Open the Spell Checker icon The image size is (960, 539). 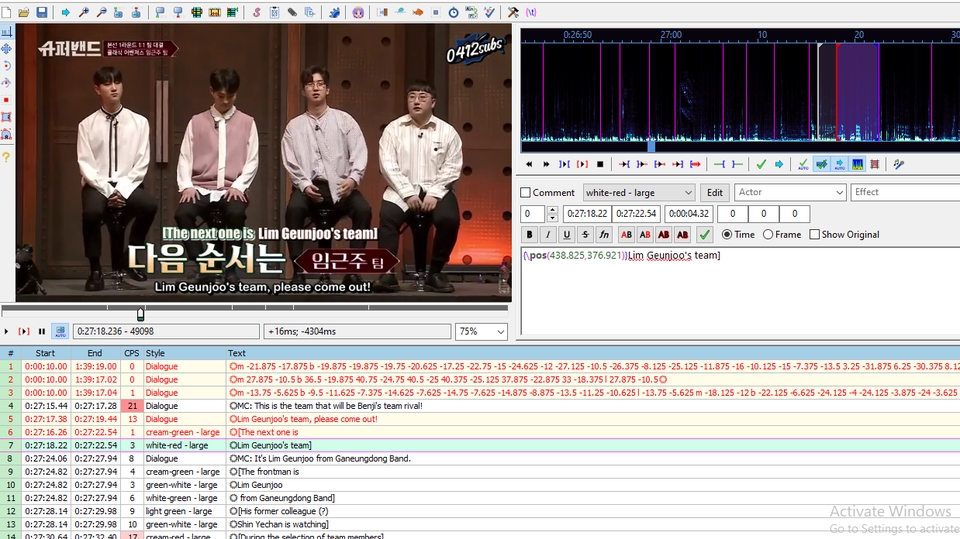pos(490,12)
